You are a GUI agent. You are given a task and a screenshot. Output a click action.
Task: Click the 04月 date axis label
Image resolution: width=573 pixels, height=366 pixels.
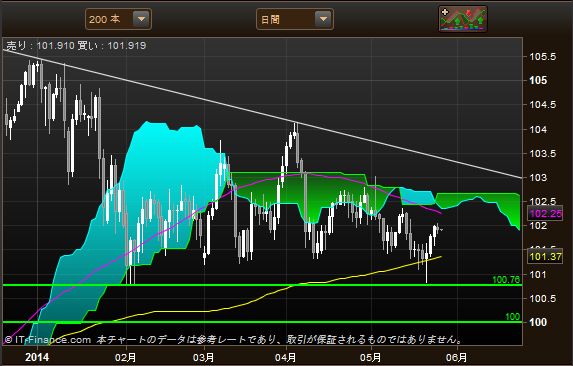285,357
